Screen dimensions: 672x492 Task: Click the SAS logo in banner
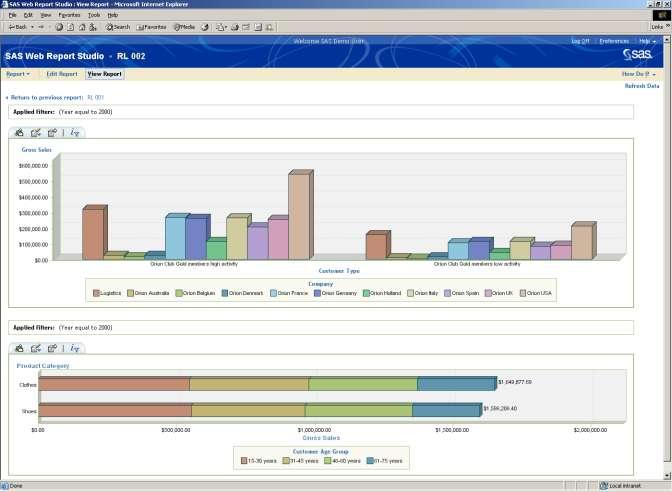tap(638, 54)
